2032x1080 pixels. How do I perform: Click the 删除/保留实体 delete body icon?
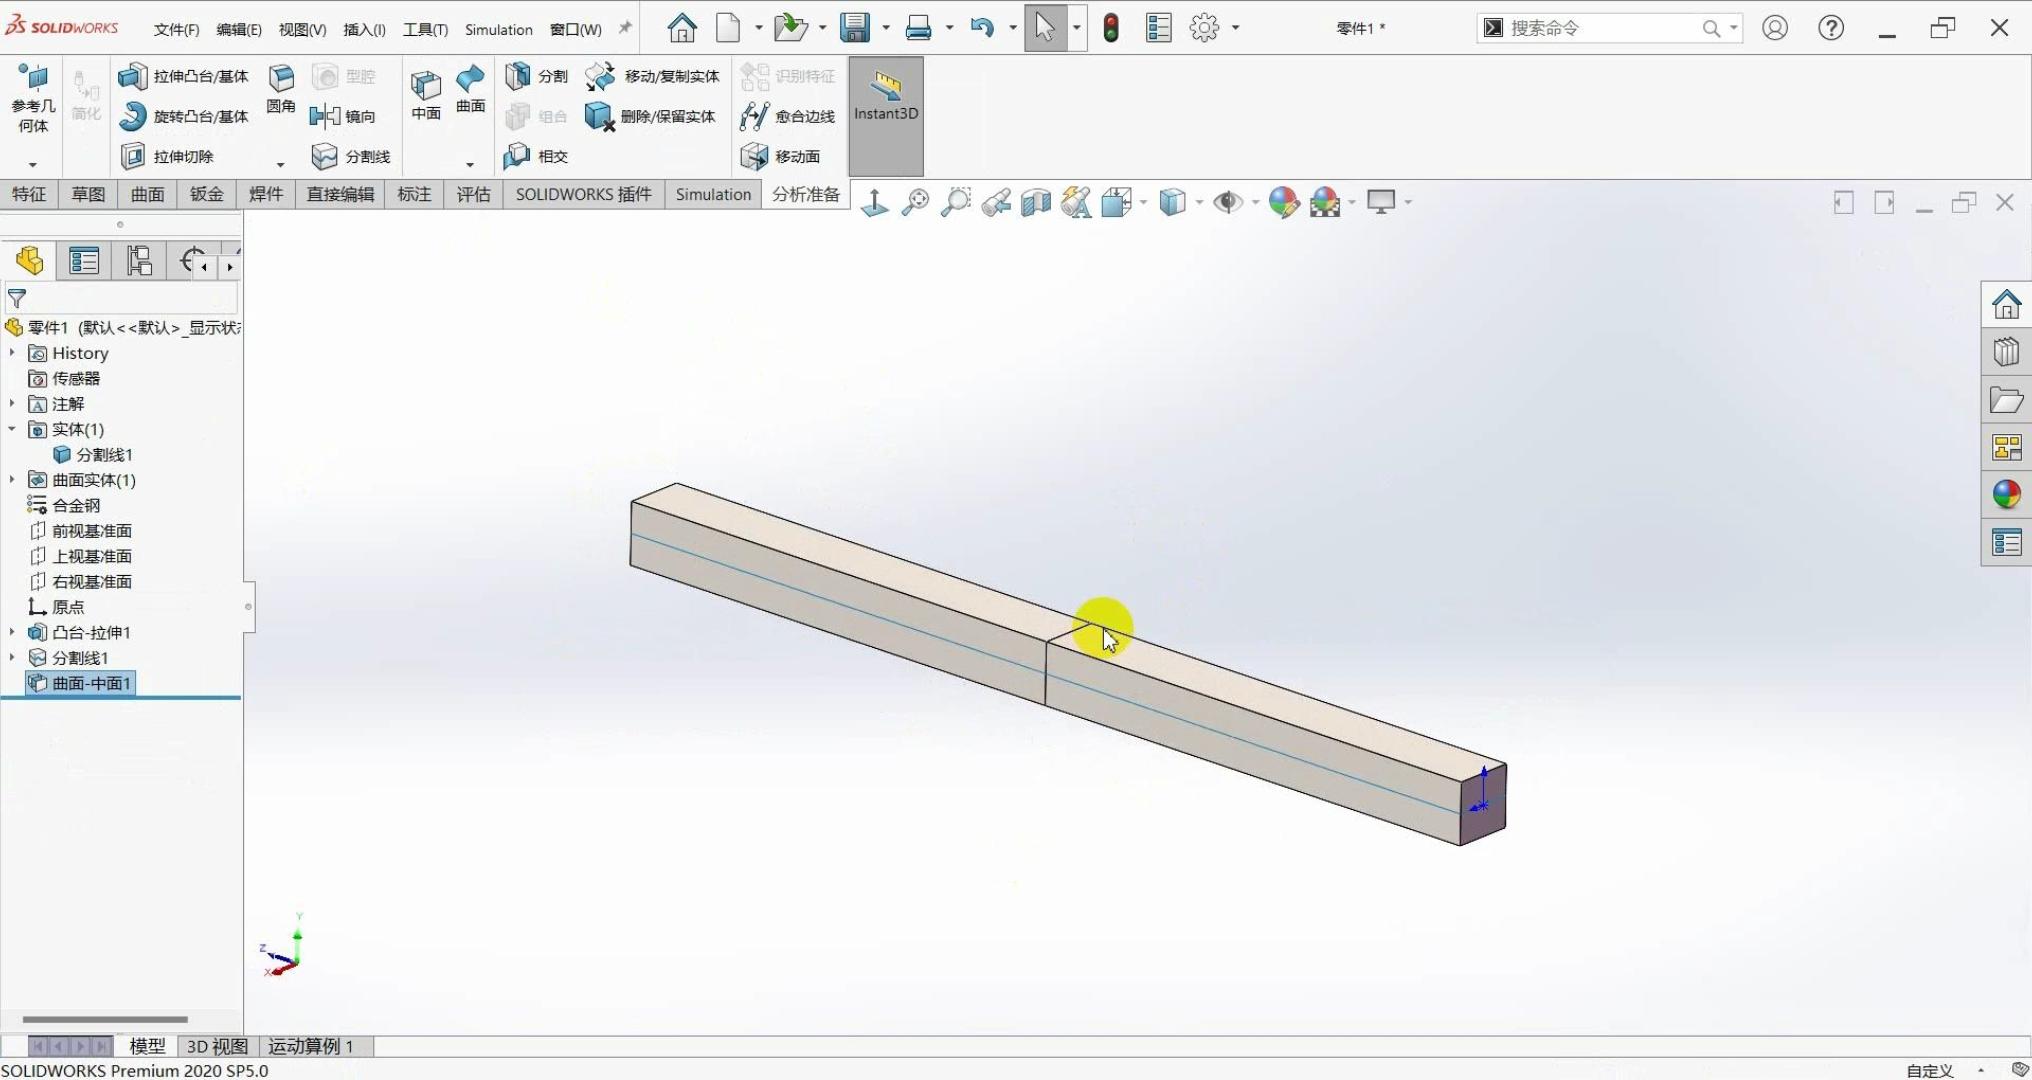pos(599,117)
